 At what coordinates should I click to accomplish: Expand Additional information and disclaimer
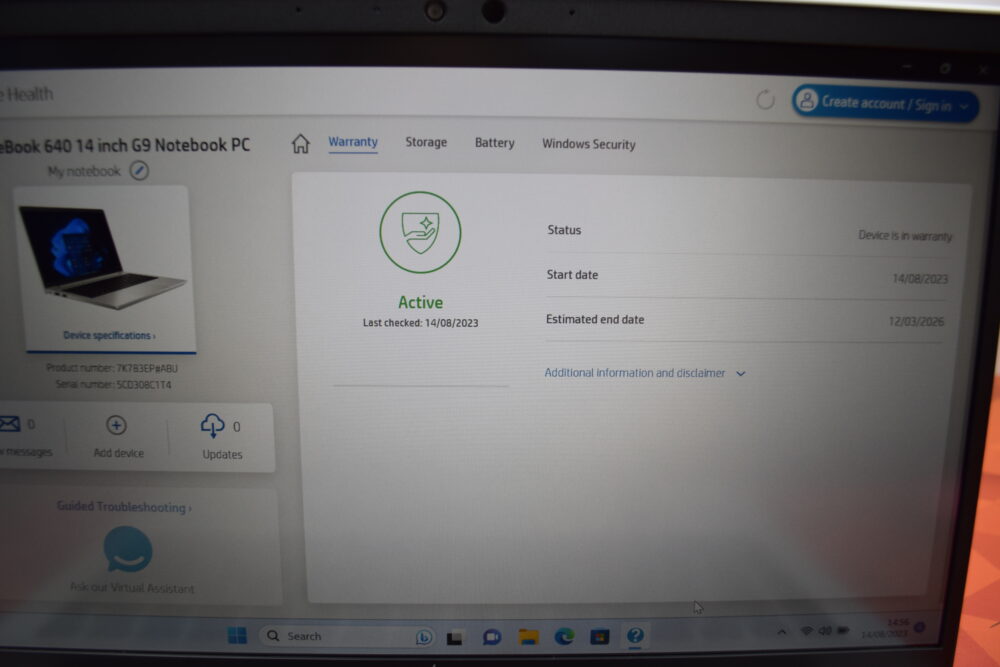coord(645,373)
